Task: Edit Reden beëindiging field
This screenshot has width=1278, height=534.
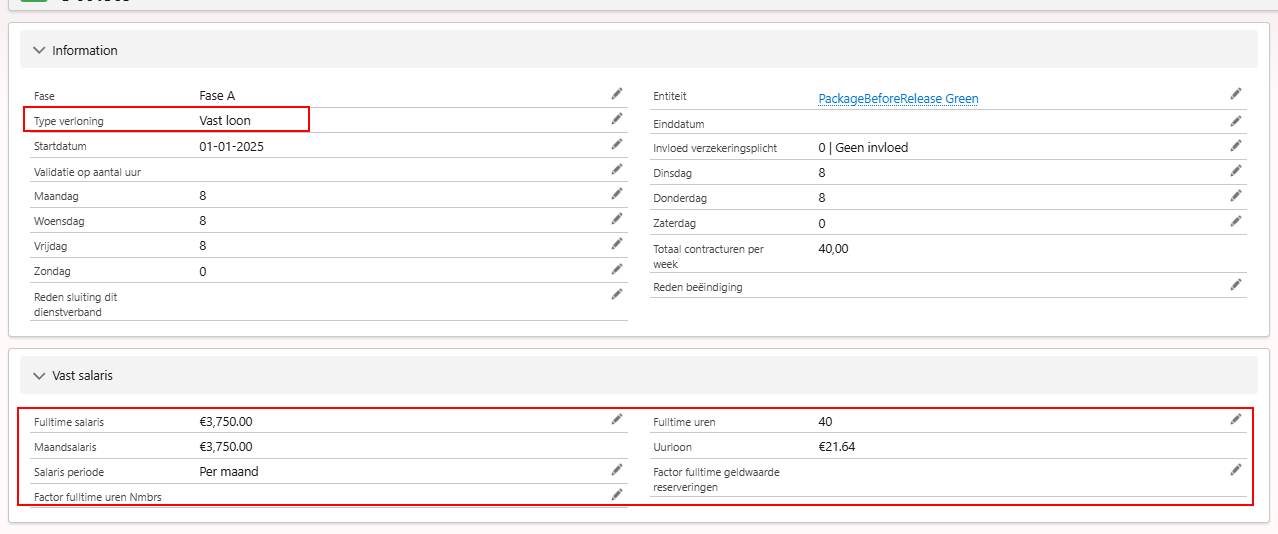Action: tap(1236, 285)
